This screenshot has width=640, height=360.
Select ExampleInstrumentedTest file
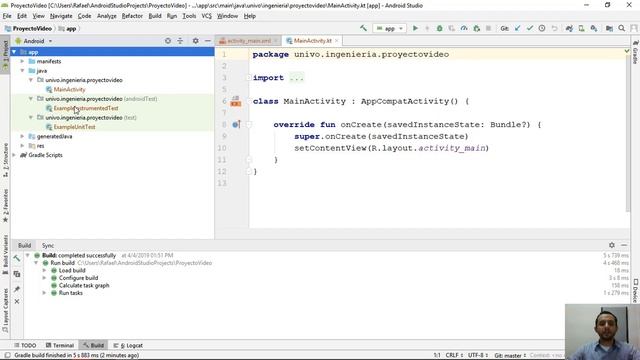click(86, 108)
